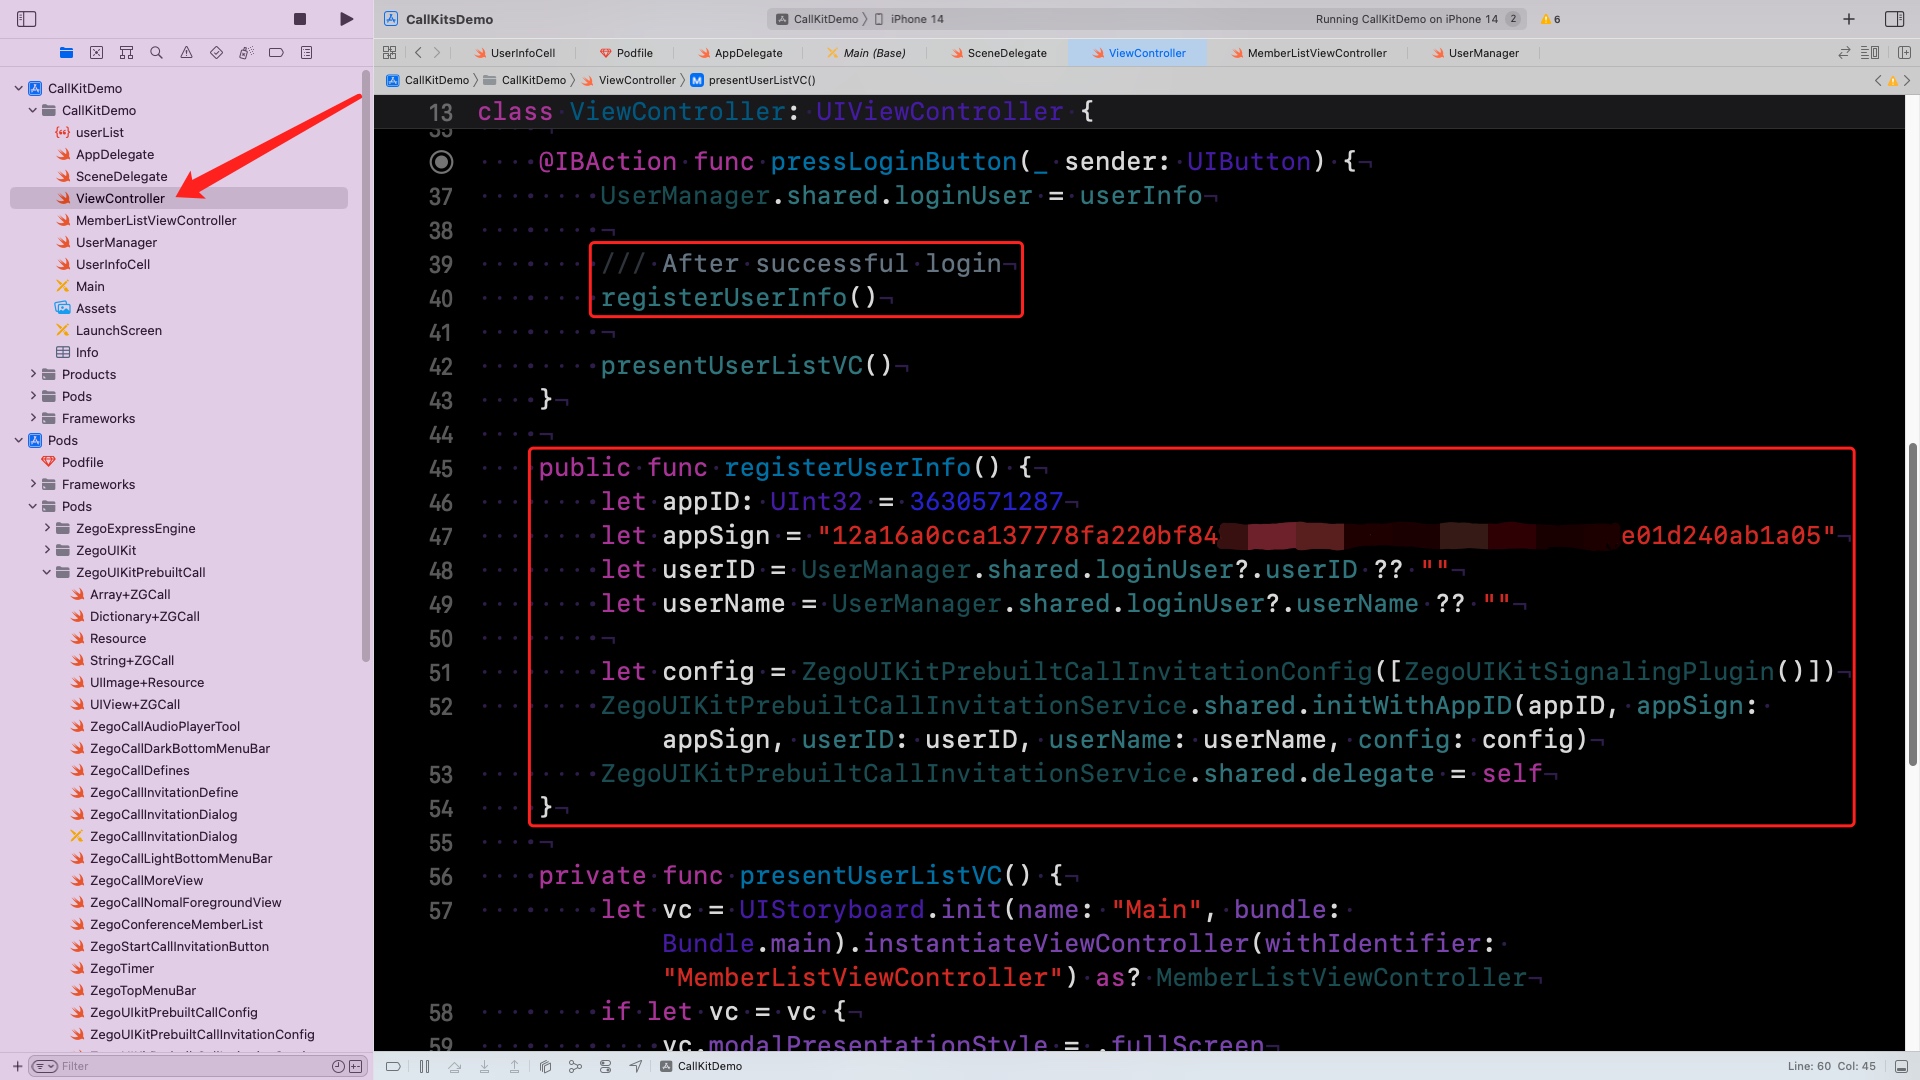Open UserManager file in navigator
Viewport: 1920px width, 1080px height.
(x=116, y=243)
